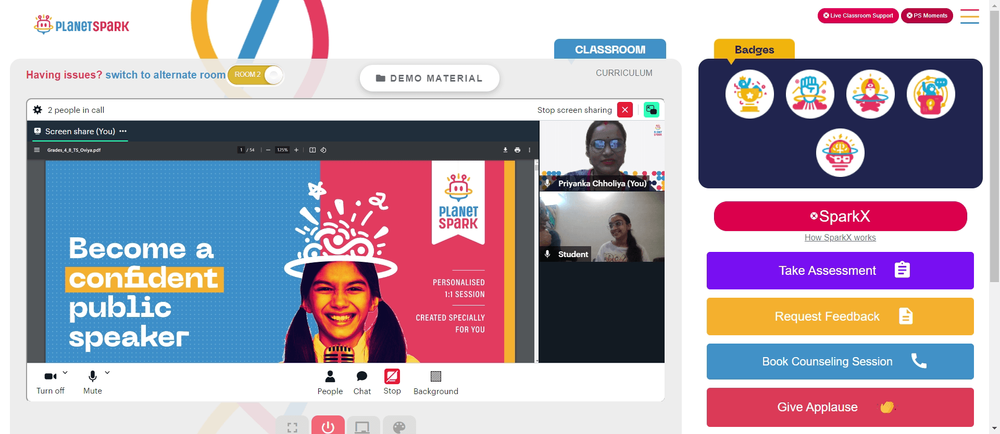Toggle the ROOM 2 switch
1000x434 pixels.
coord(255,75)
